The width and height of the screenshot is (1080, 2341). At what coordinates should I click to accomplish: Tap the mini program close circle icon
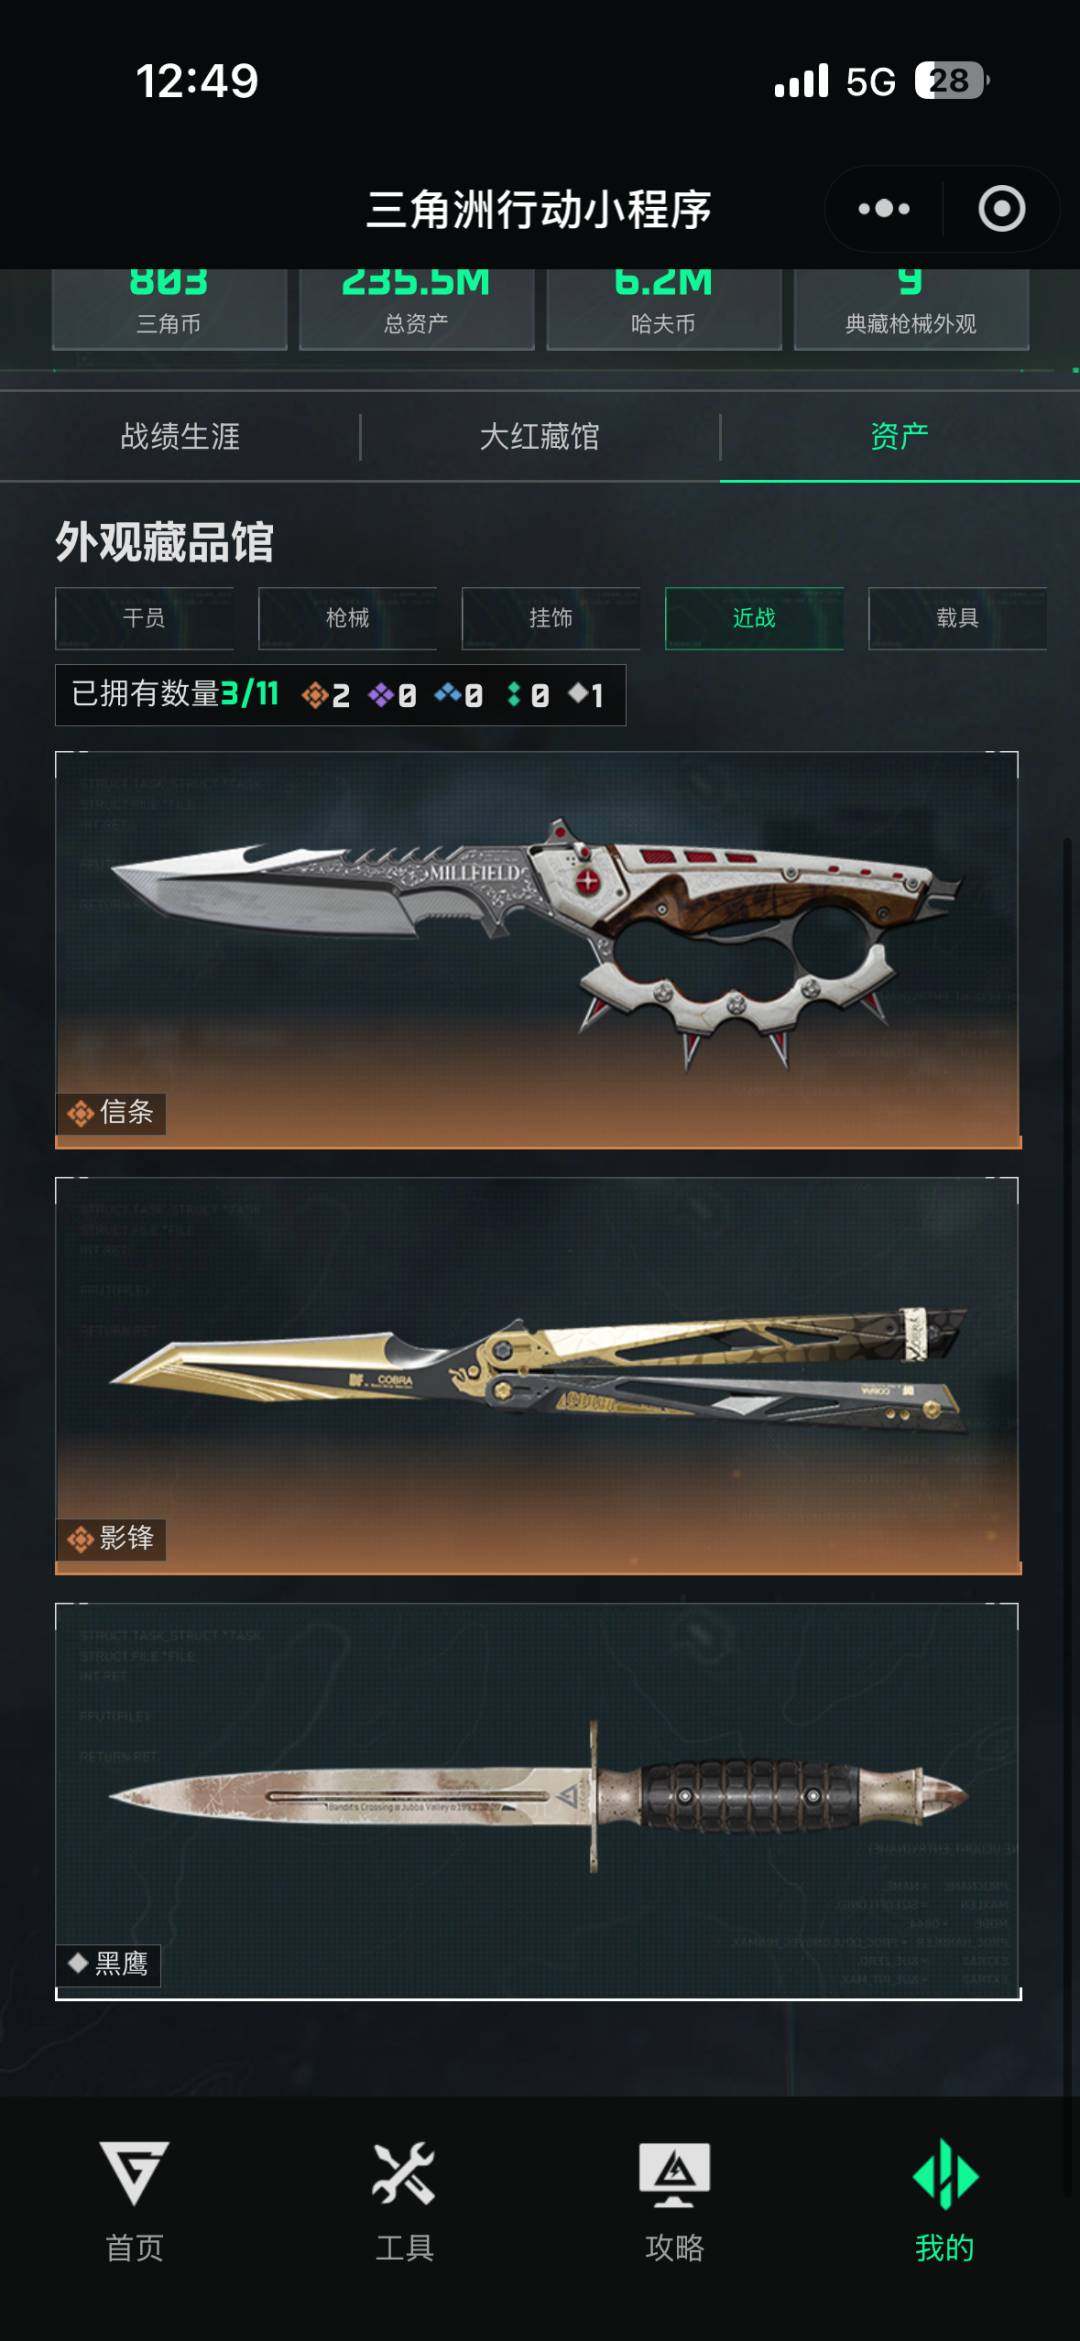pos(1001,209)
